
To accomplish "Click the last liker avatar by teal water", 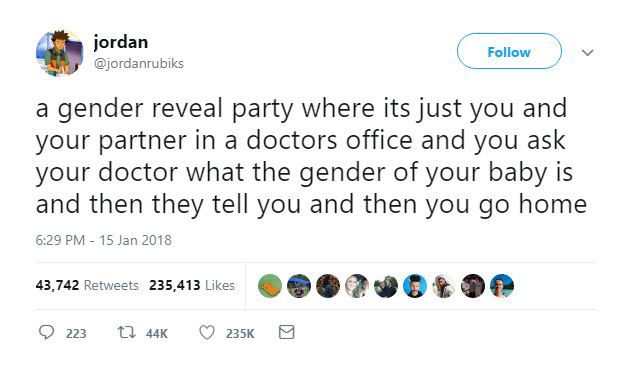I will click(502, 286).
